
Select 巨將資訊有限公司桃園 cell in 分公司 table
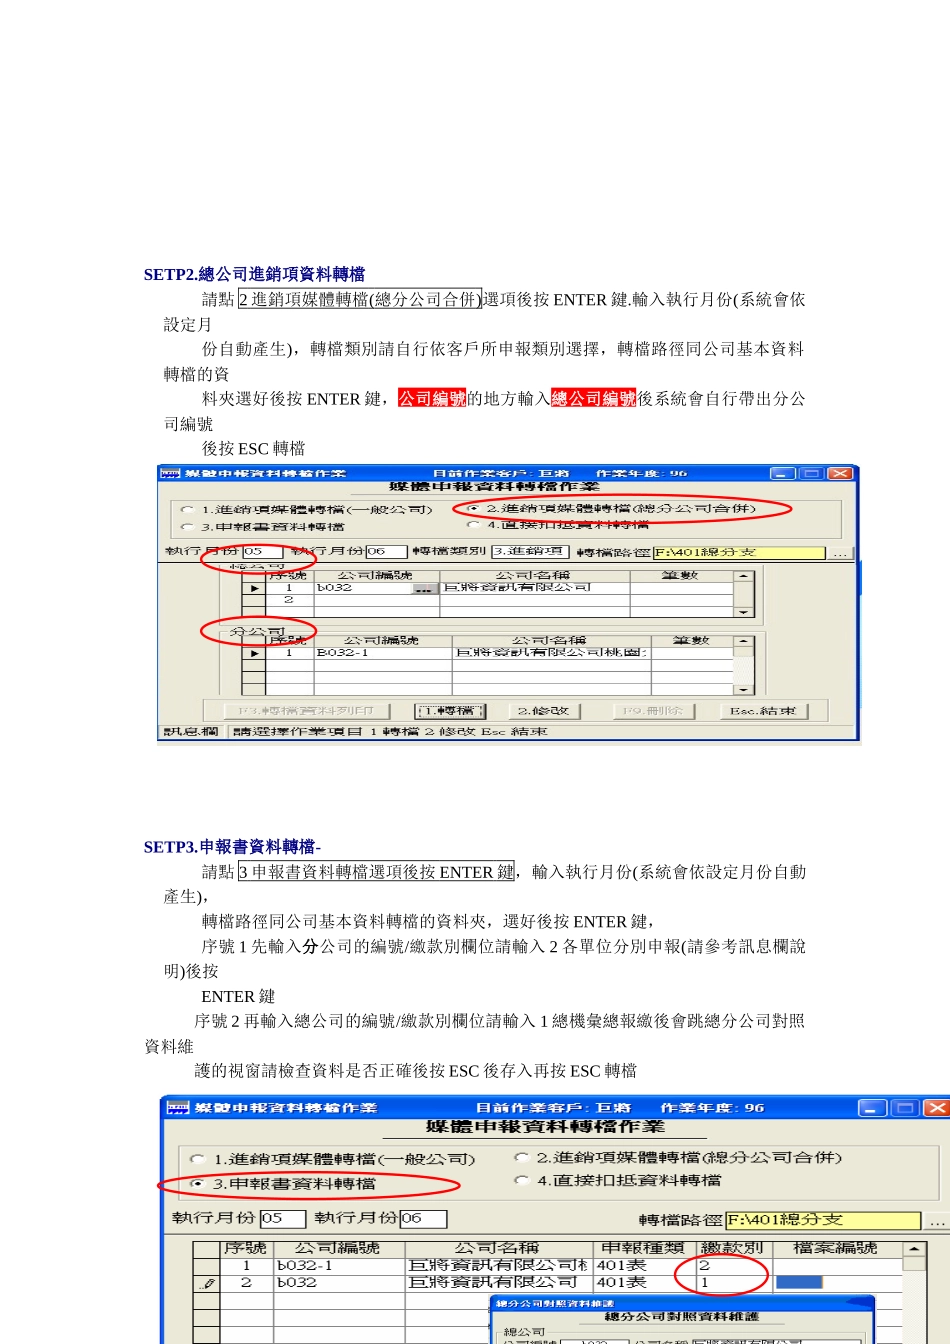[551, 653]
